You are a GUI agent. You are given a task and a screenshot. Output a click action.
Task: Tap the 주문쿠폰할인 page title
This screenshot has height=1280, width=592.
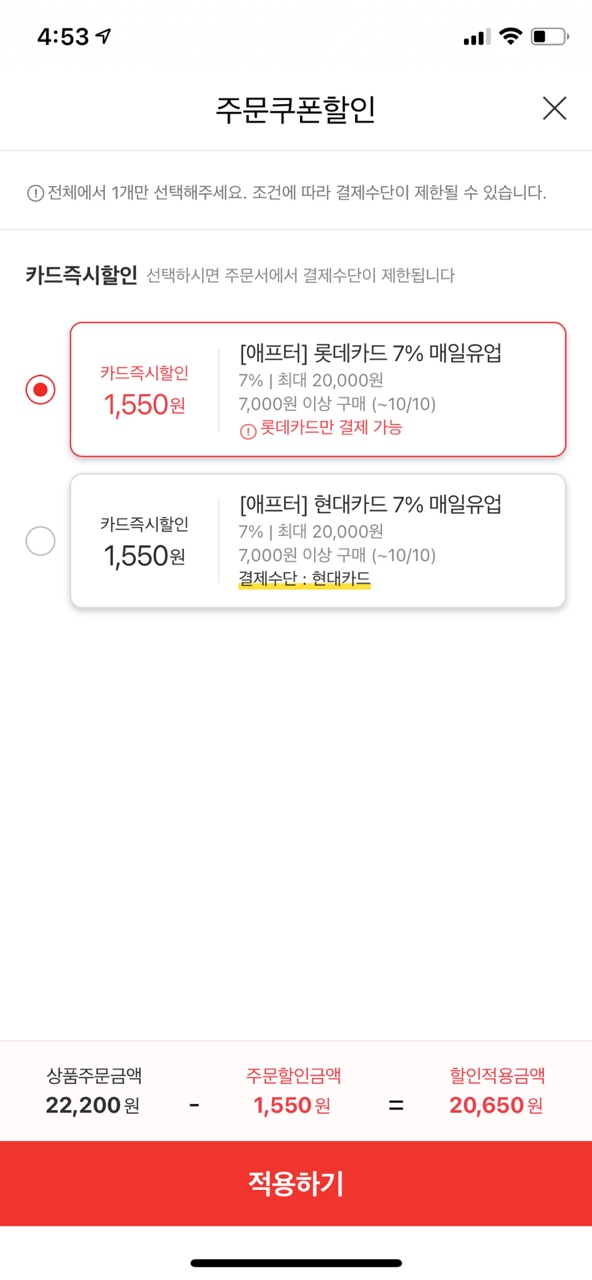[296, 109]
